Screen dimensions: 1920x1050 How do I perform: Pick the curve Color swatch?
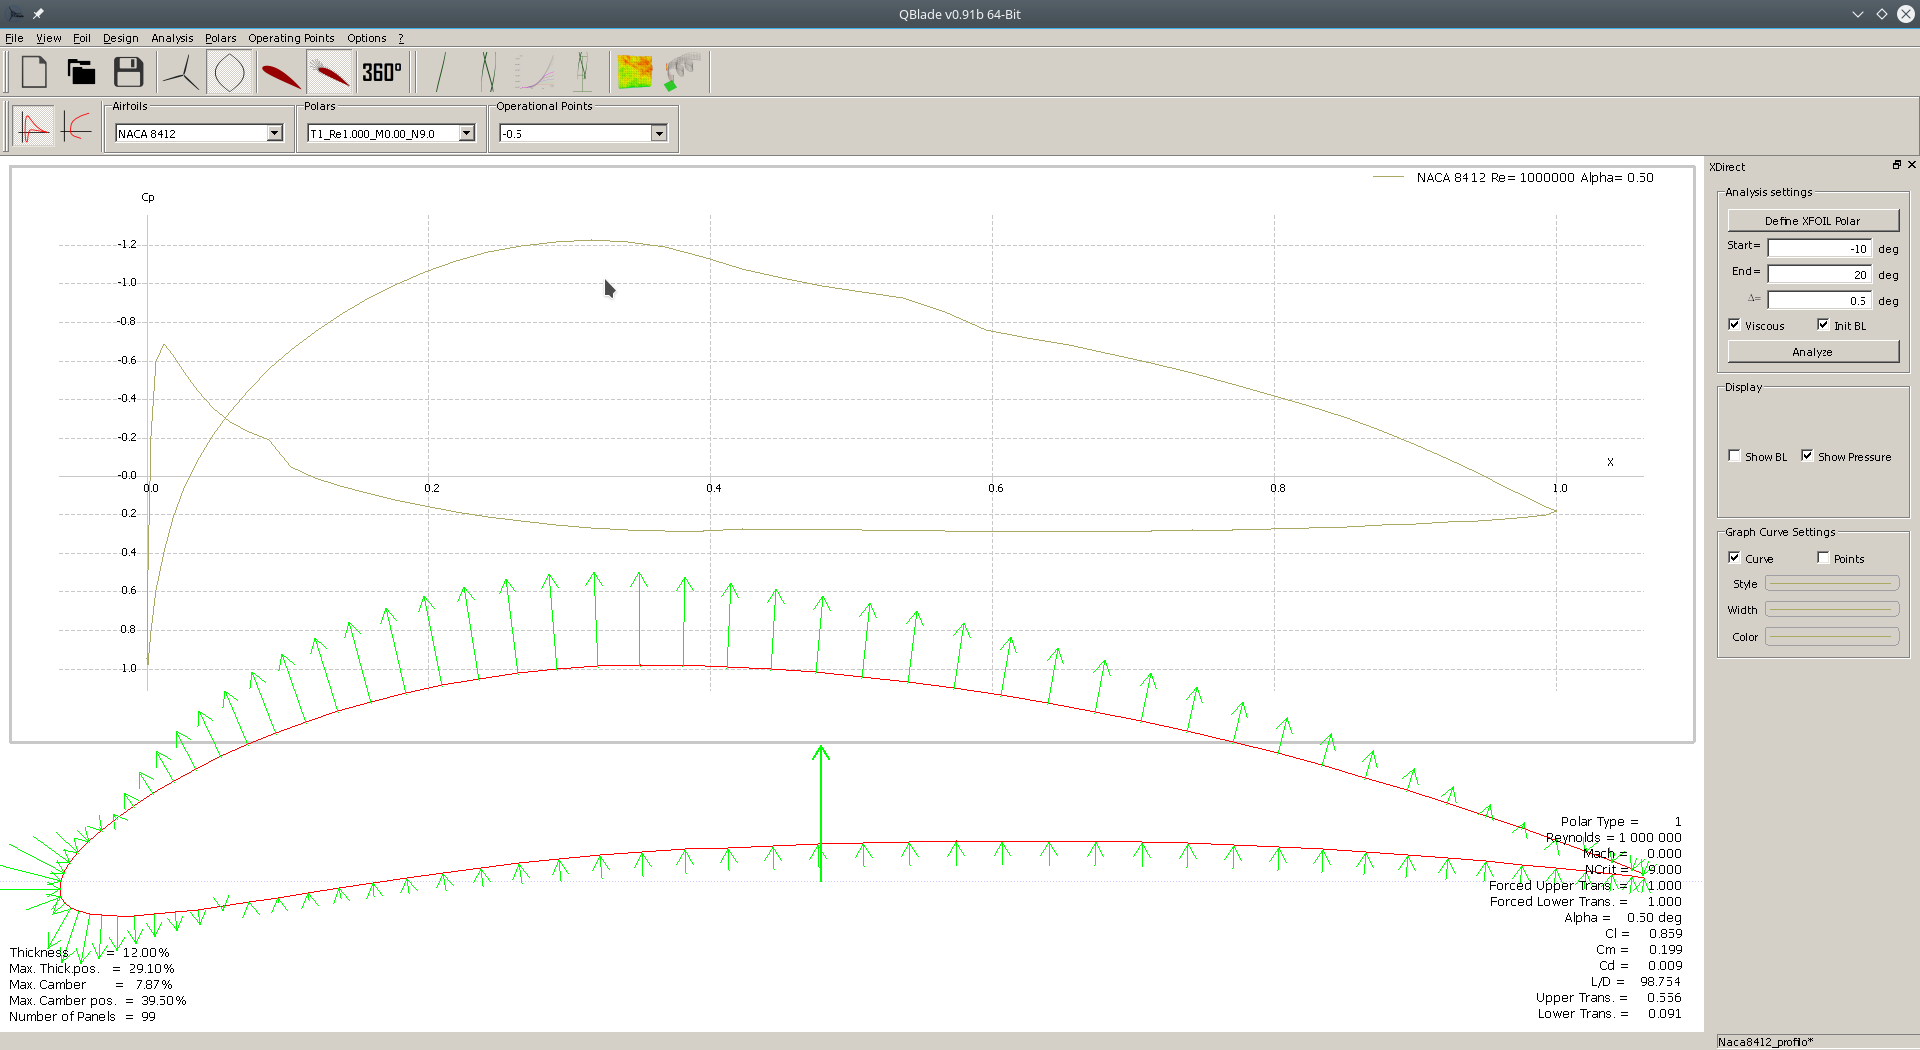pos(1832,636)
